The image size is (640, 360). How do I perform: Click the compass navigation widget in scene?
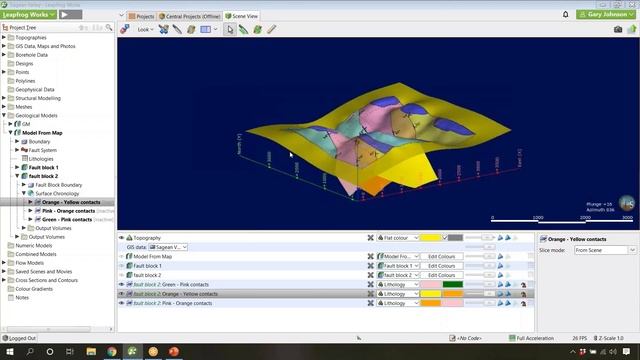point(627,203)
